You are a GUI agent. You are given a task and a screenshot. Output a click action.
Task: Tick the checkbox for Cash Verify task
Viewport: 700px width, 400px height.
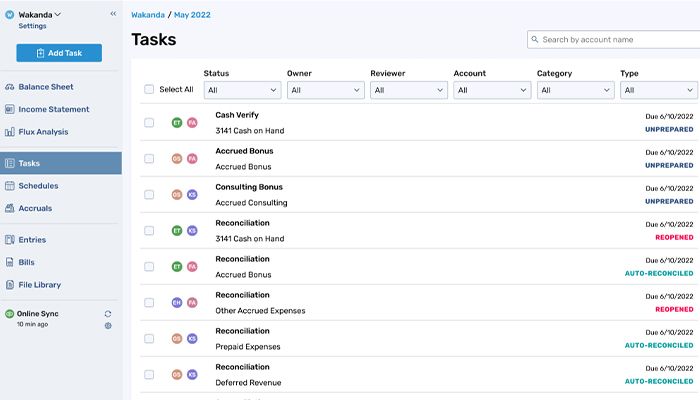[x=149, y=123]
